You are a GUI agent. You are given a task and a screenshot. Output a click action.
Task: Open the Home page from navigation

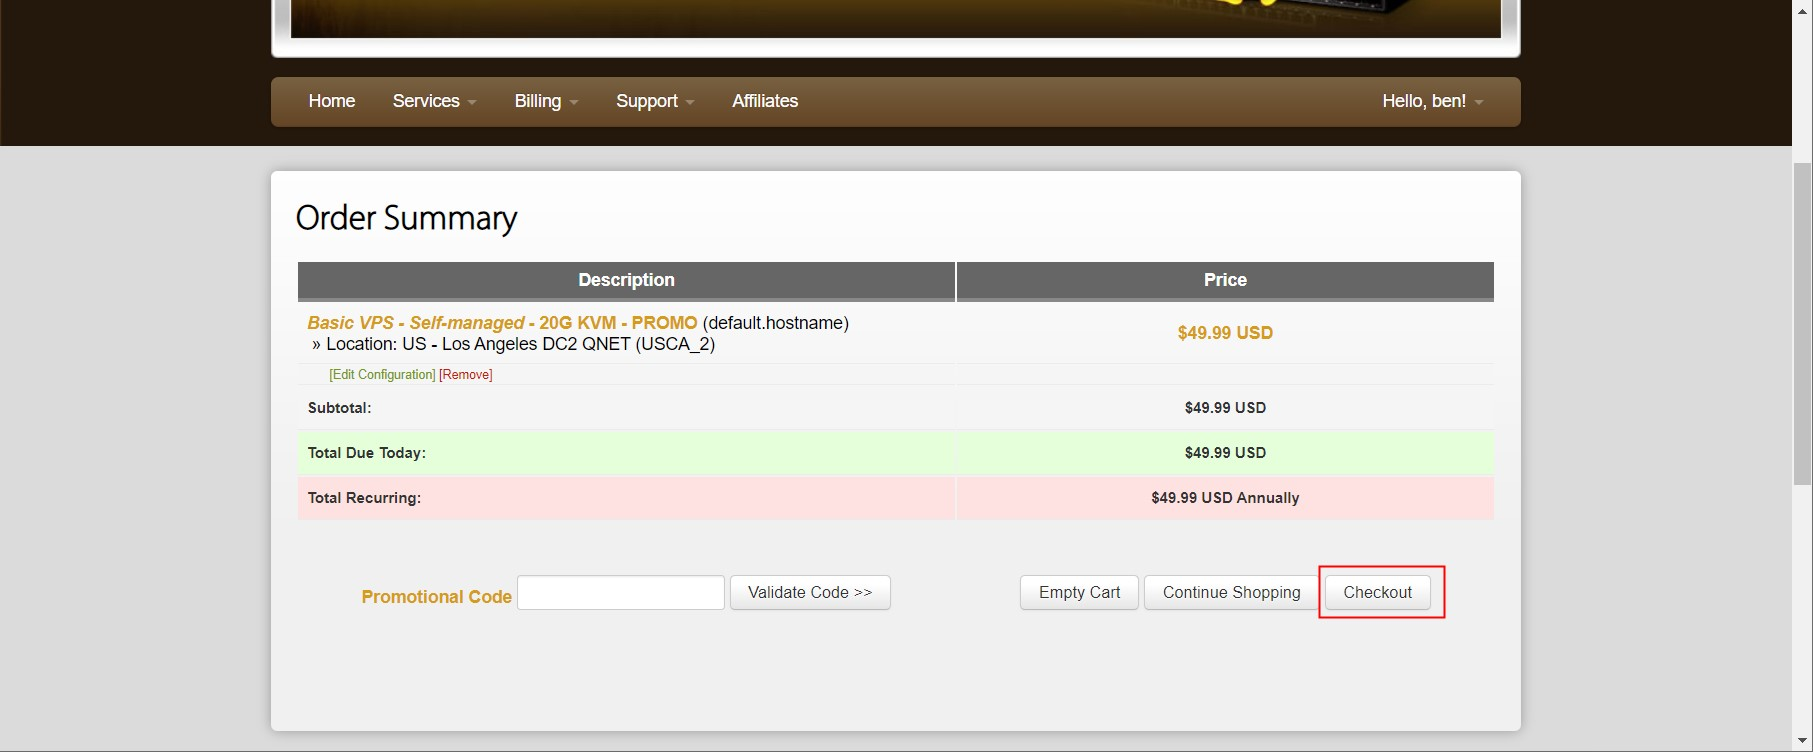(x=331, y=101)
